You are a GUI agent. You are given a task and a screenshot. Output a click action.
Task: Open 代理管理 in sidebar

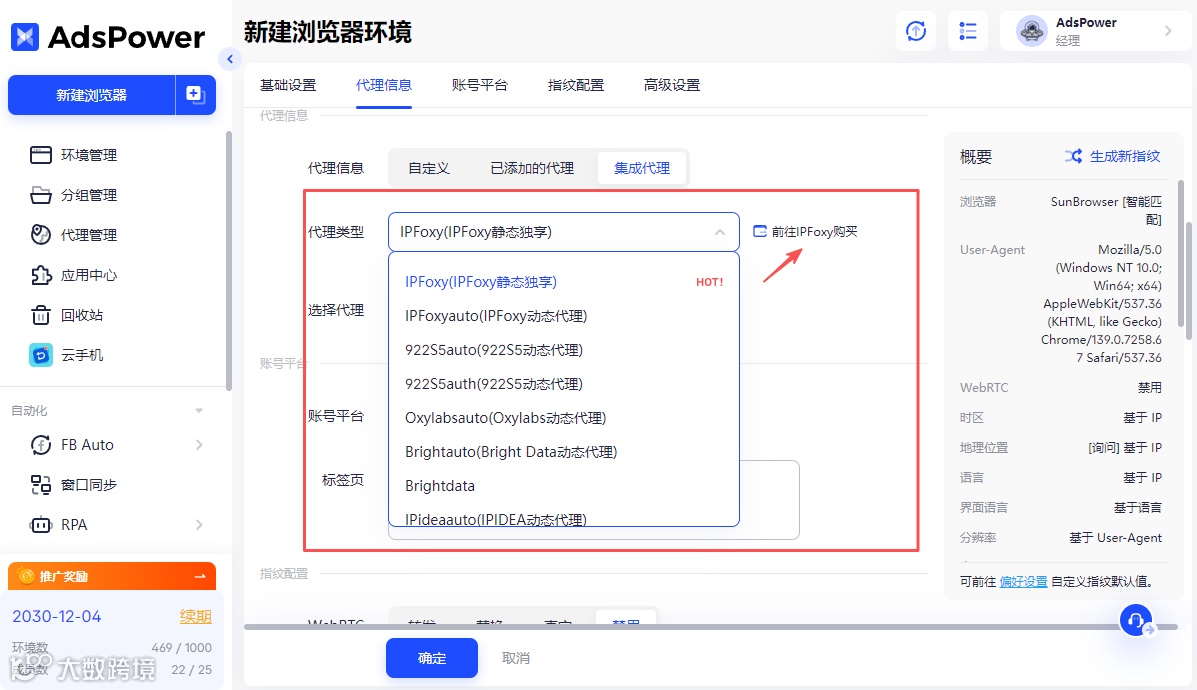pyautogui.click(x=89, y=234)
